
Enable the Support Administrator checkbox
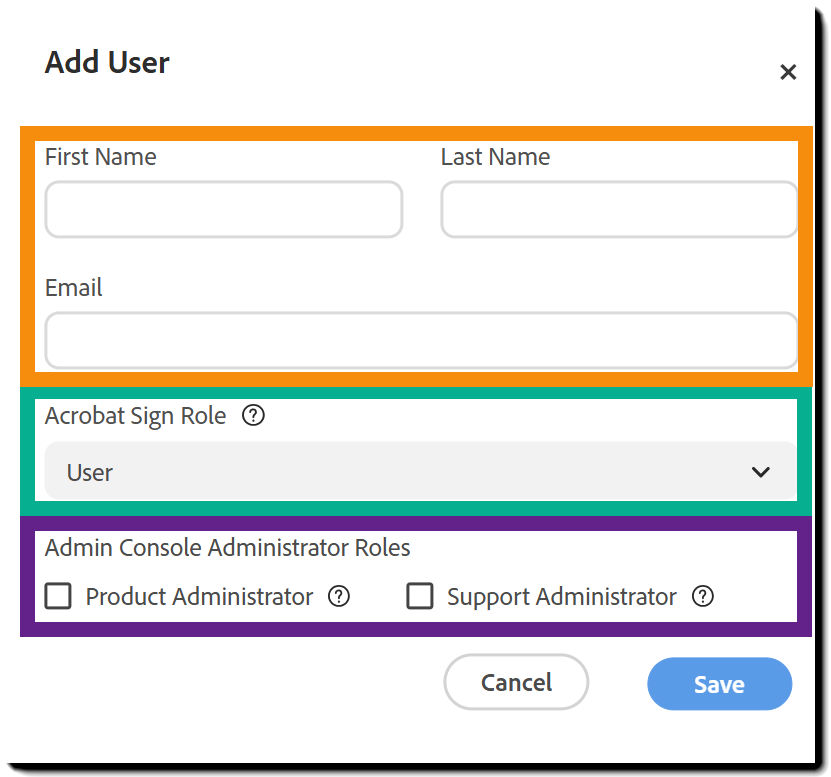[x=420, y=596]
